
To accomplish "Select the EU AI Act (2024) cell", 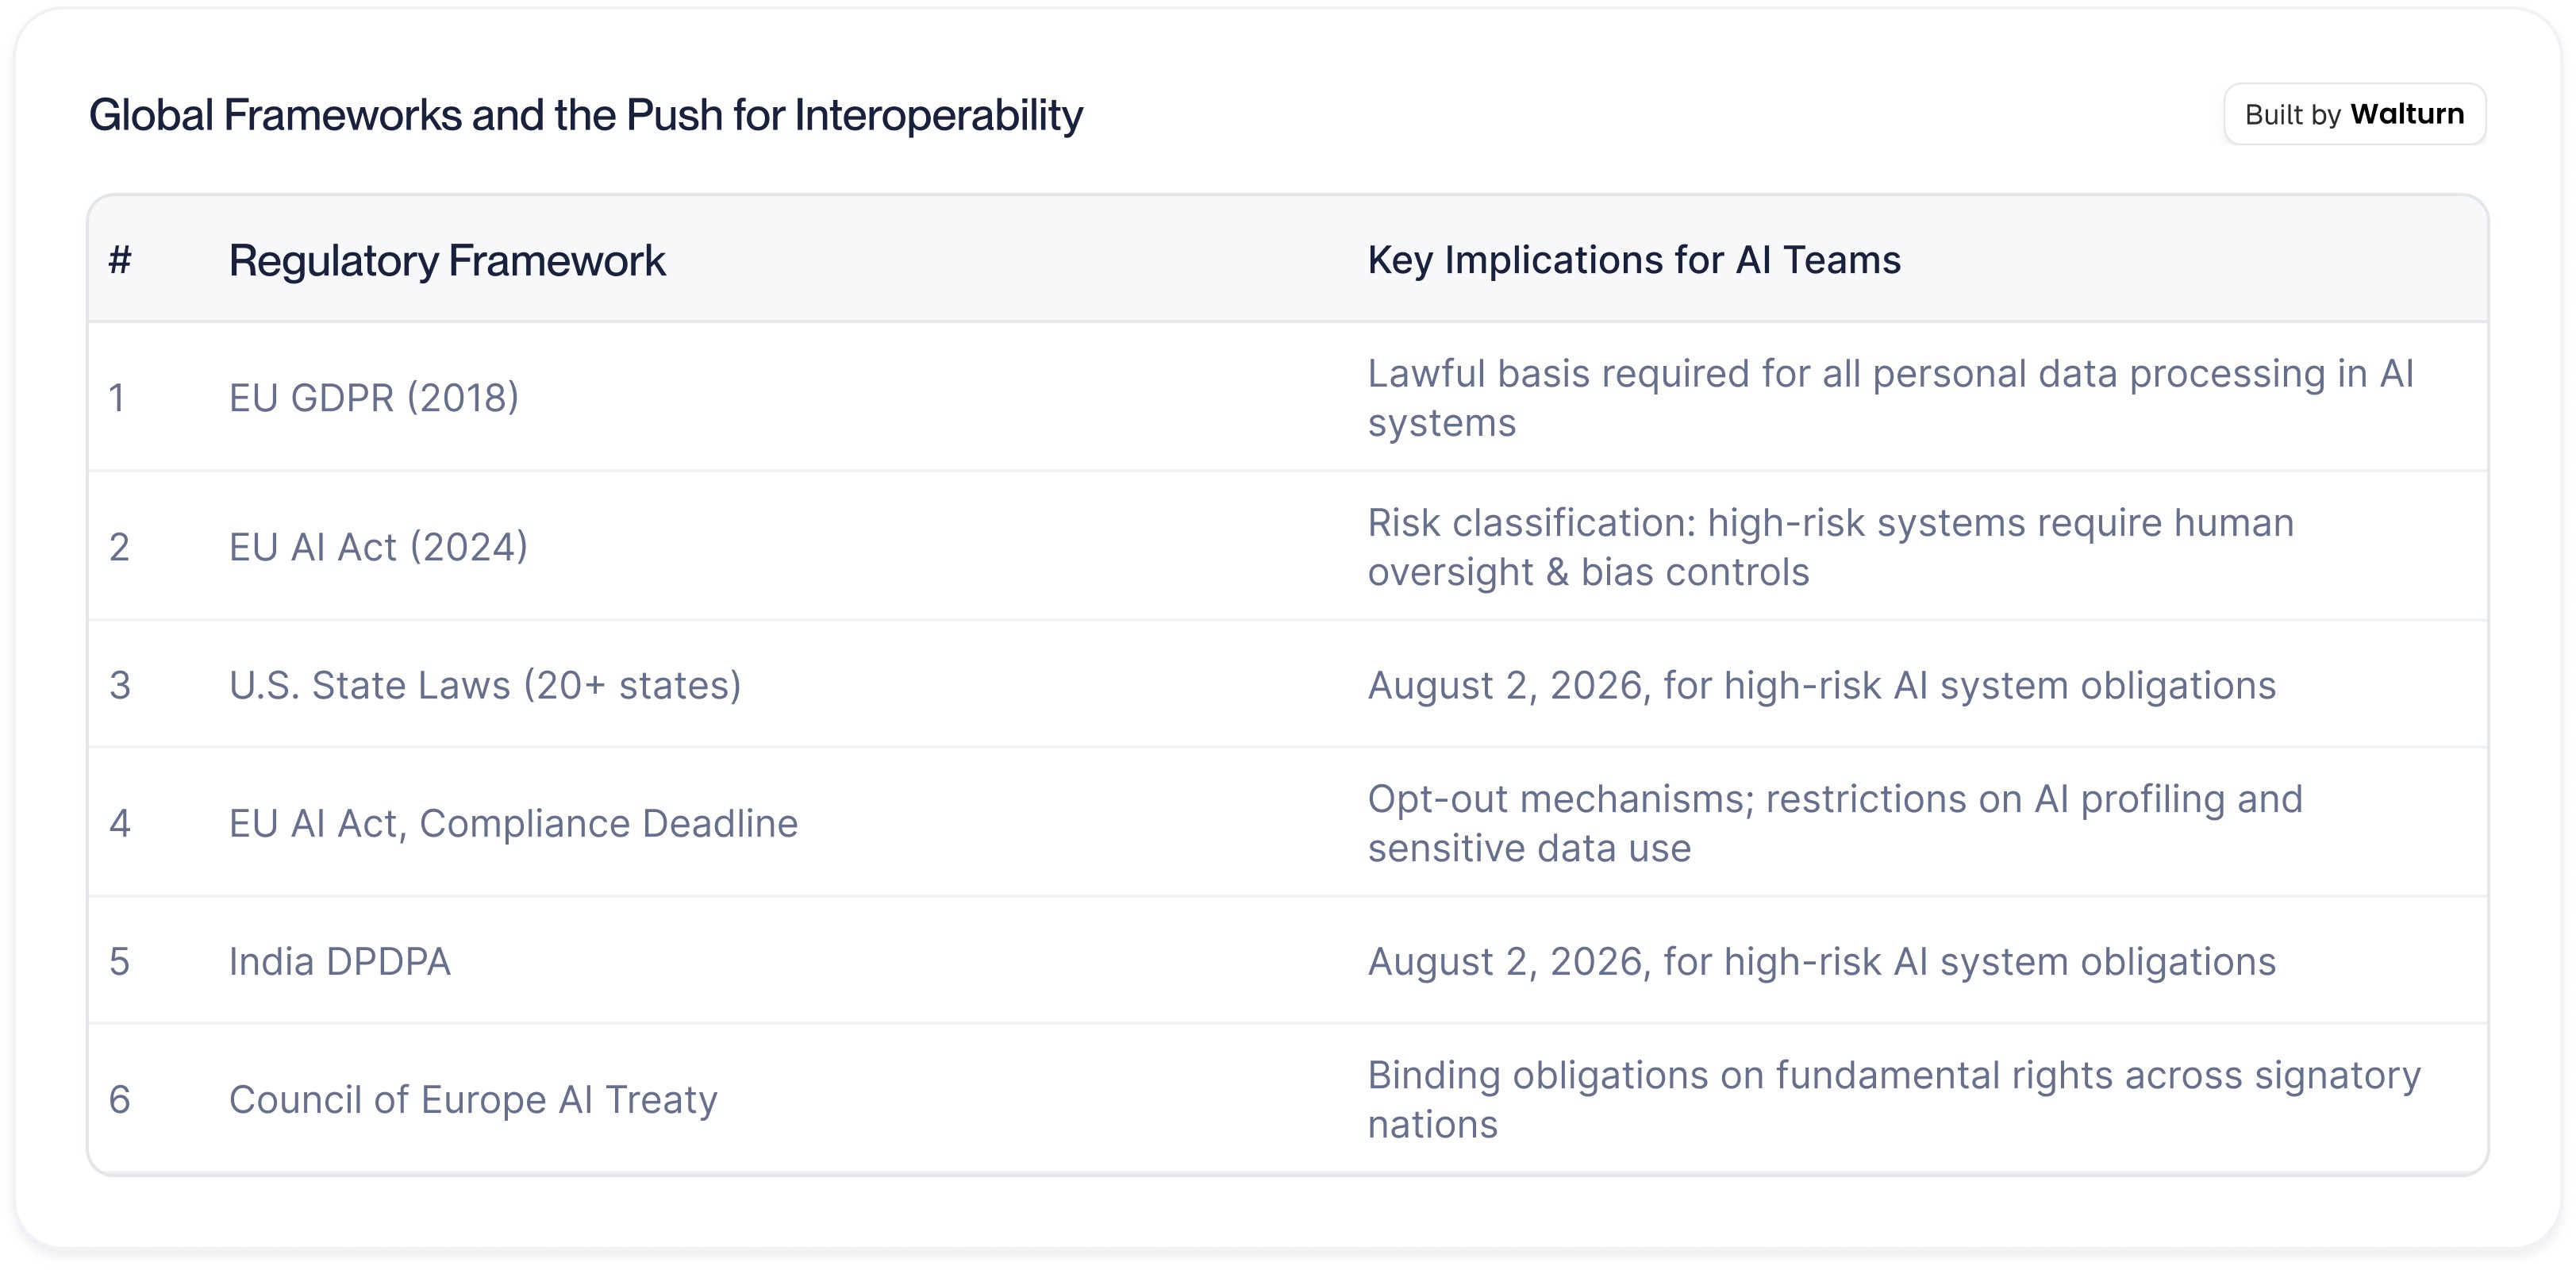I will [377, 547].
